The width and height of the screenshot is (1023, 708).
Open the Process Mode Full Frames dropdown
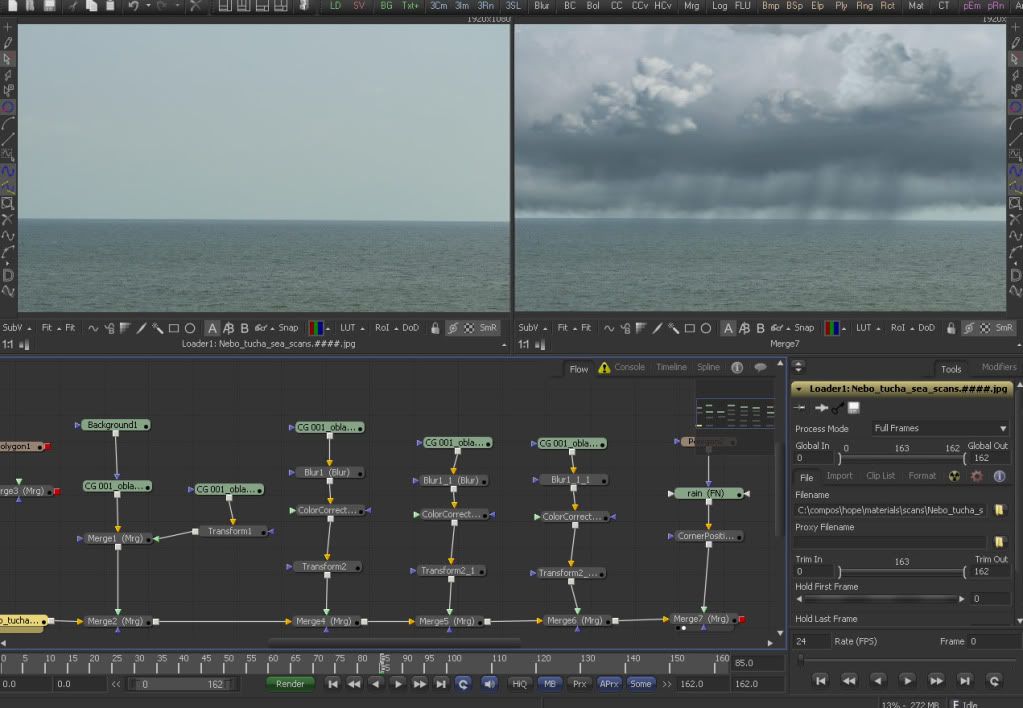click(x=940, y=428)
